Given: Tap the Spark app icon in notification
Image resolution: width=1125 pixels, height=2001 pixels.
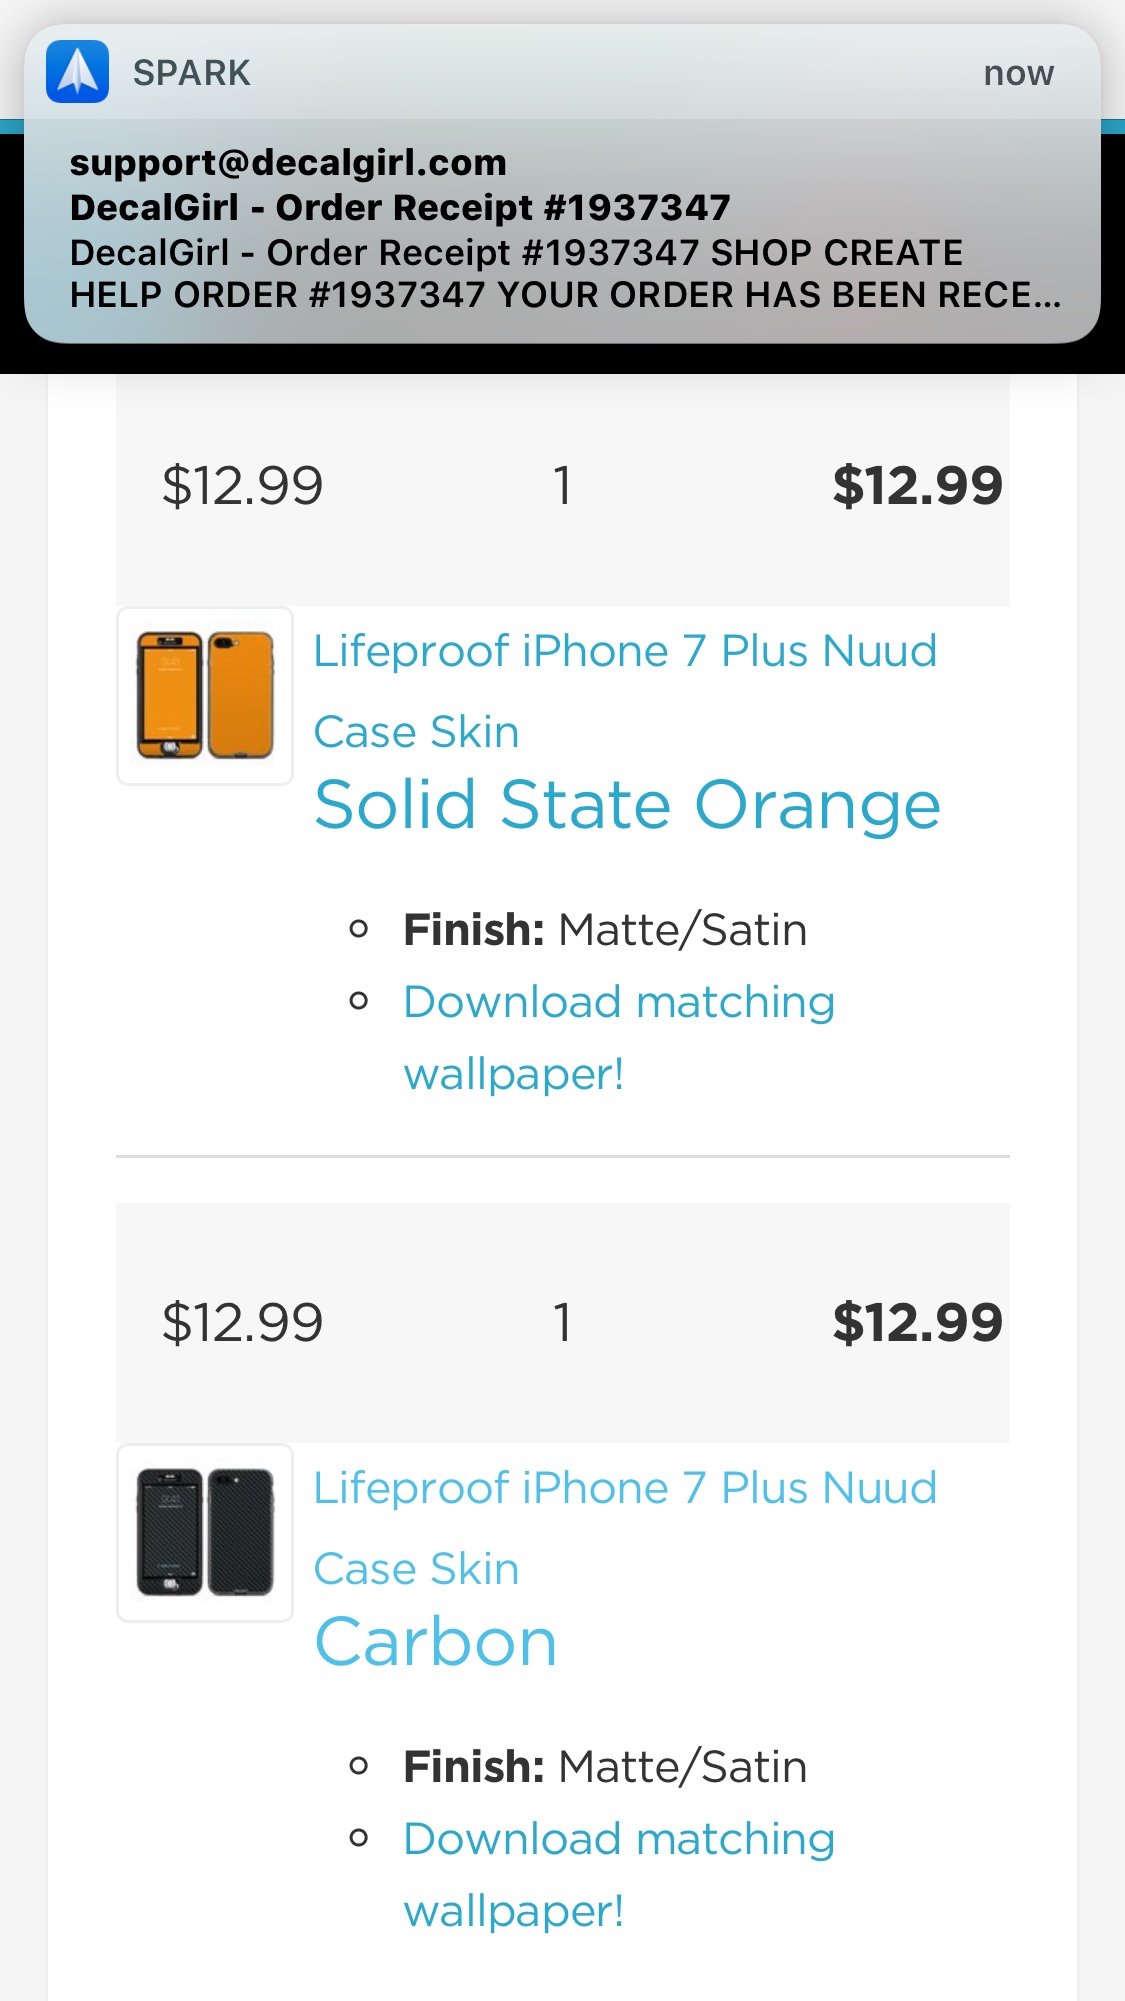Looking at the screenshot, I should coord(77,72).
